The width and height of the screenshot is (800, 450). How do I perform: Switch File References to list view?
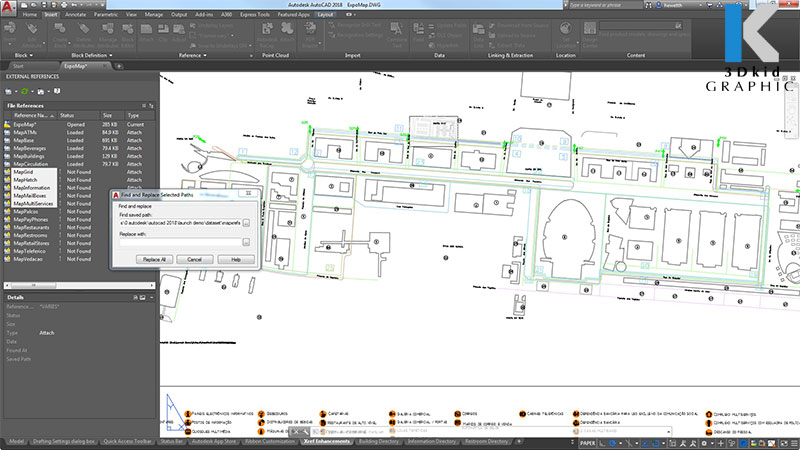pyautogui.click(x=145, y=105)
